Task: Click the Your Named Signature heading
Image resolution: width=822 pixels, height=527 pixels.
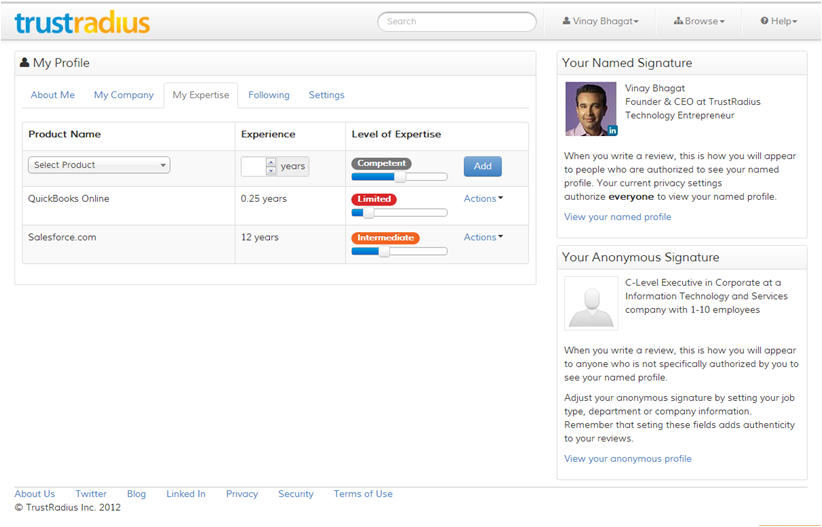Action: coord(627,63)
